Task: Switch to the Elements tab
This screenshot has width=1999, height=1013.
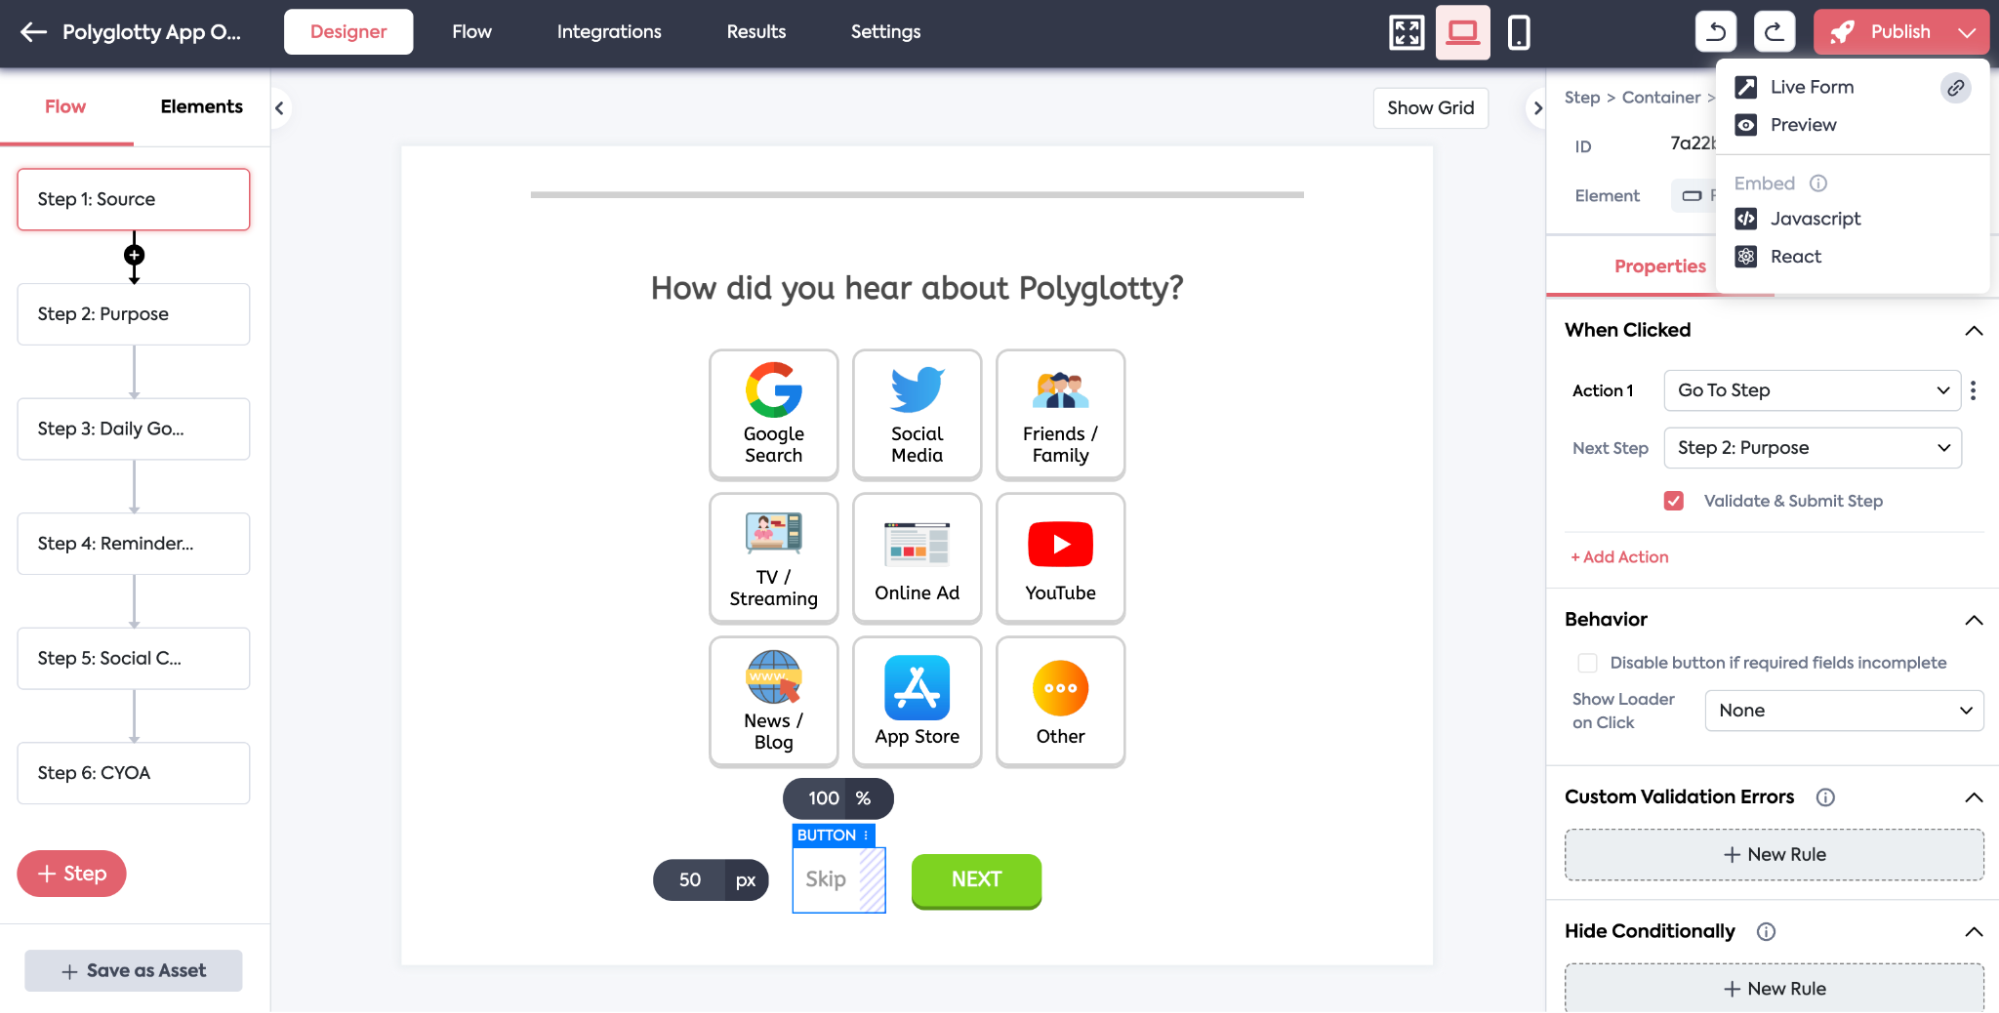Action: click(201, 106)
